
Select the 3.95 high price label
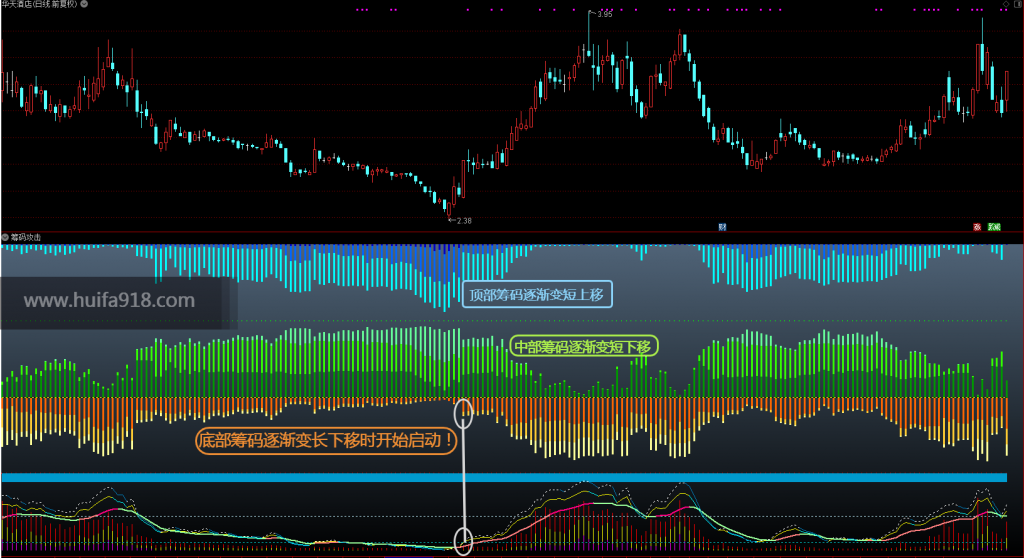[x=604, y=14]
